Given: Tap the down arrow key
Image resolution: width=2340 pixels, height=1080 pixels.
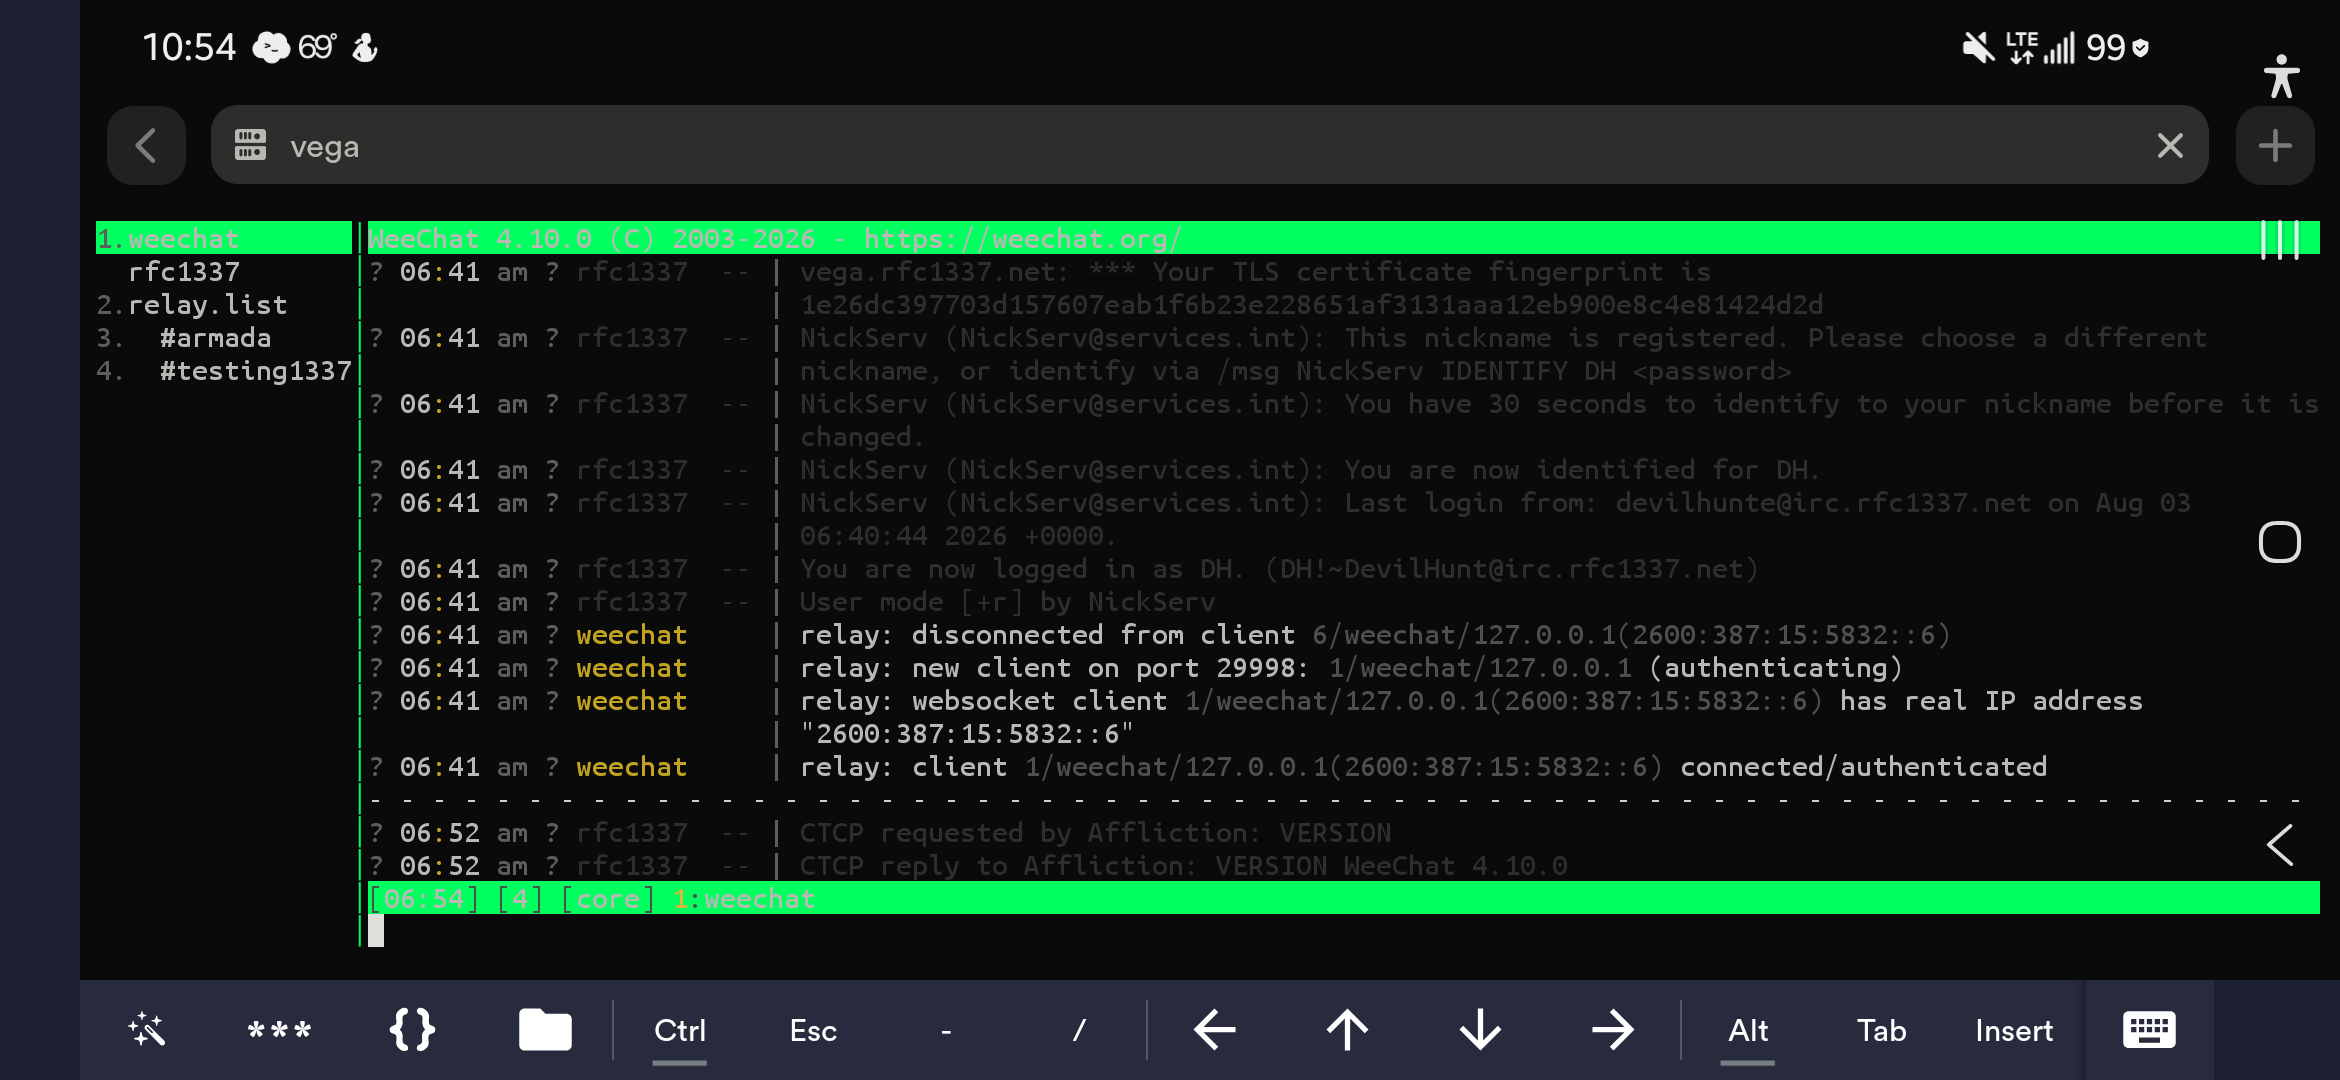Looking at the screenshot, I should (x=1480, y=1030).
